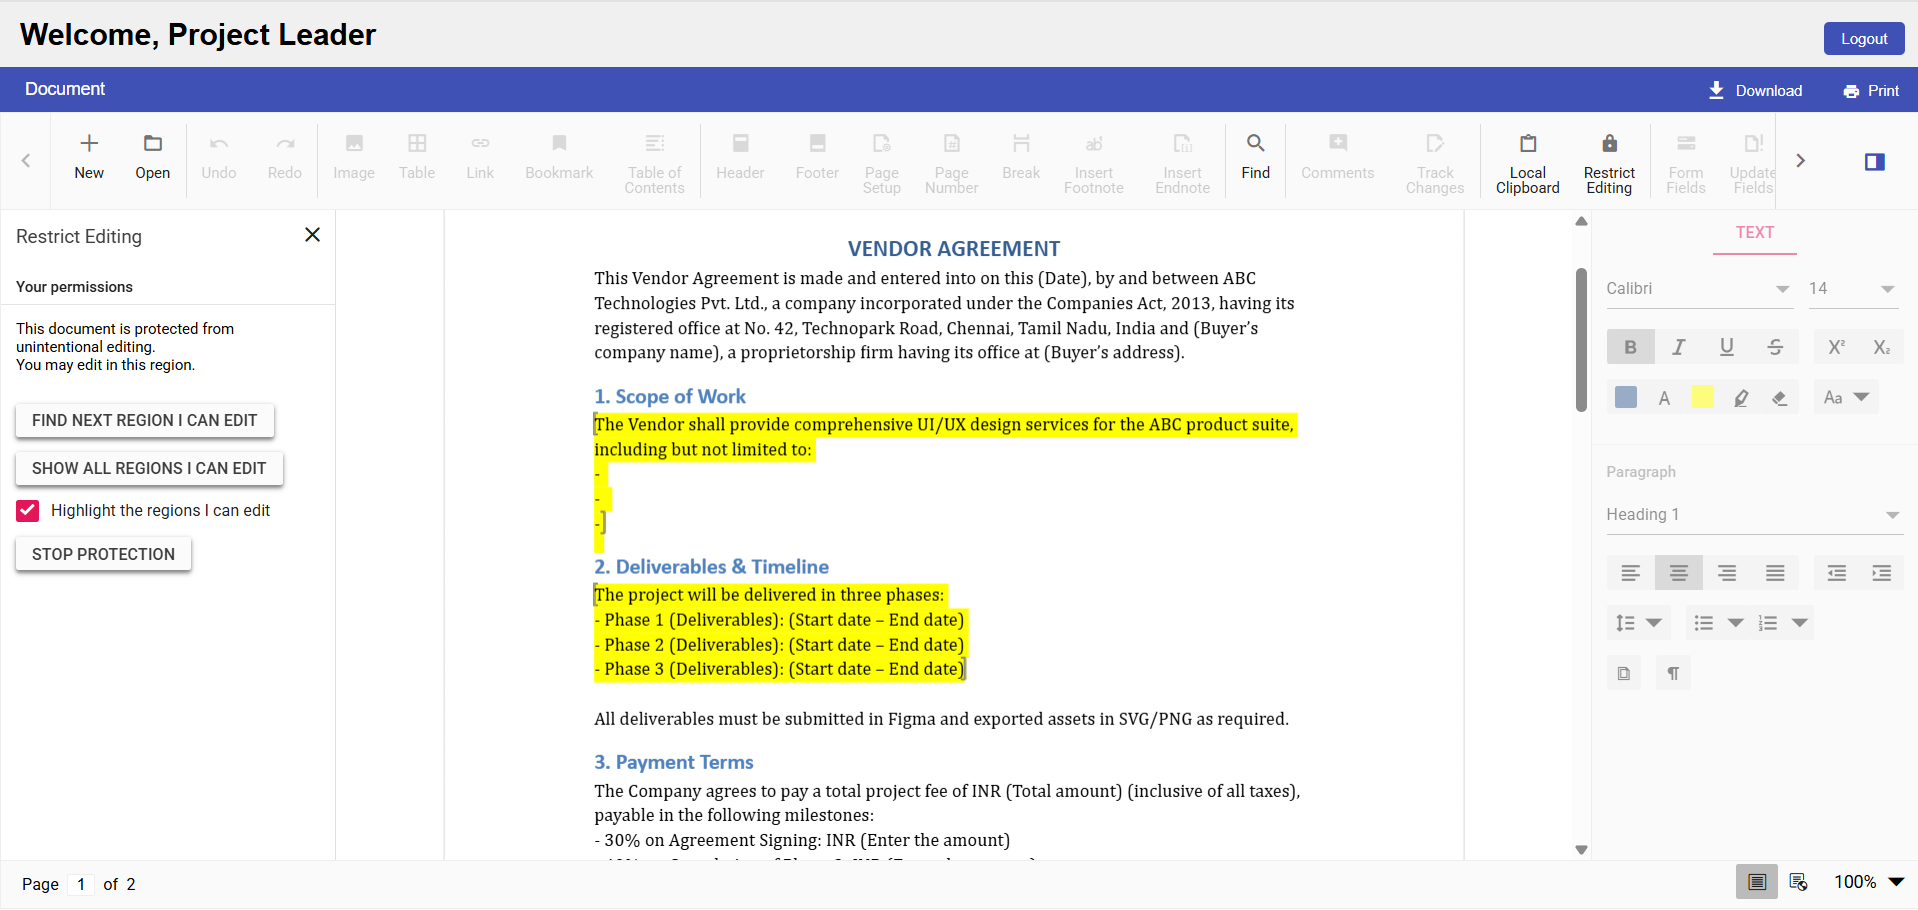Center align the paragraph
Viewport: 1918px width, 910px height.
1678,573
